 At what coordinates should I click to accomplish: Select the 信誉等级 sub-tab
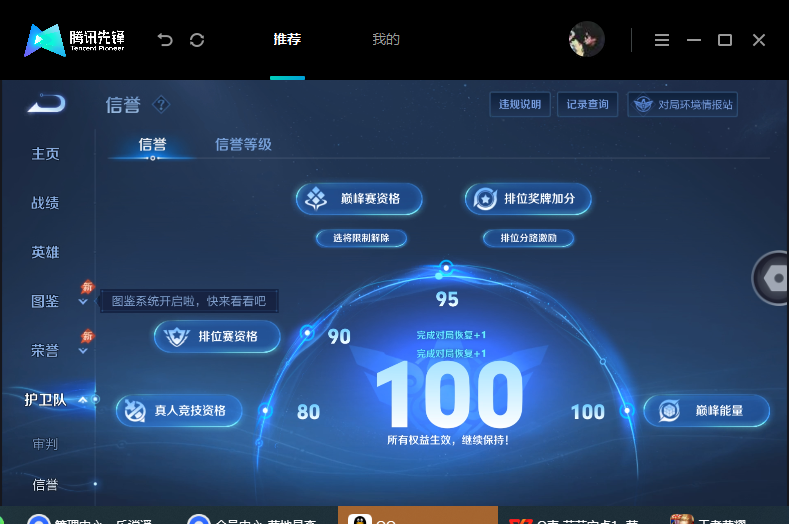tap(244, 144)
